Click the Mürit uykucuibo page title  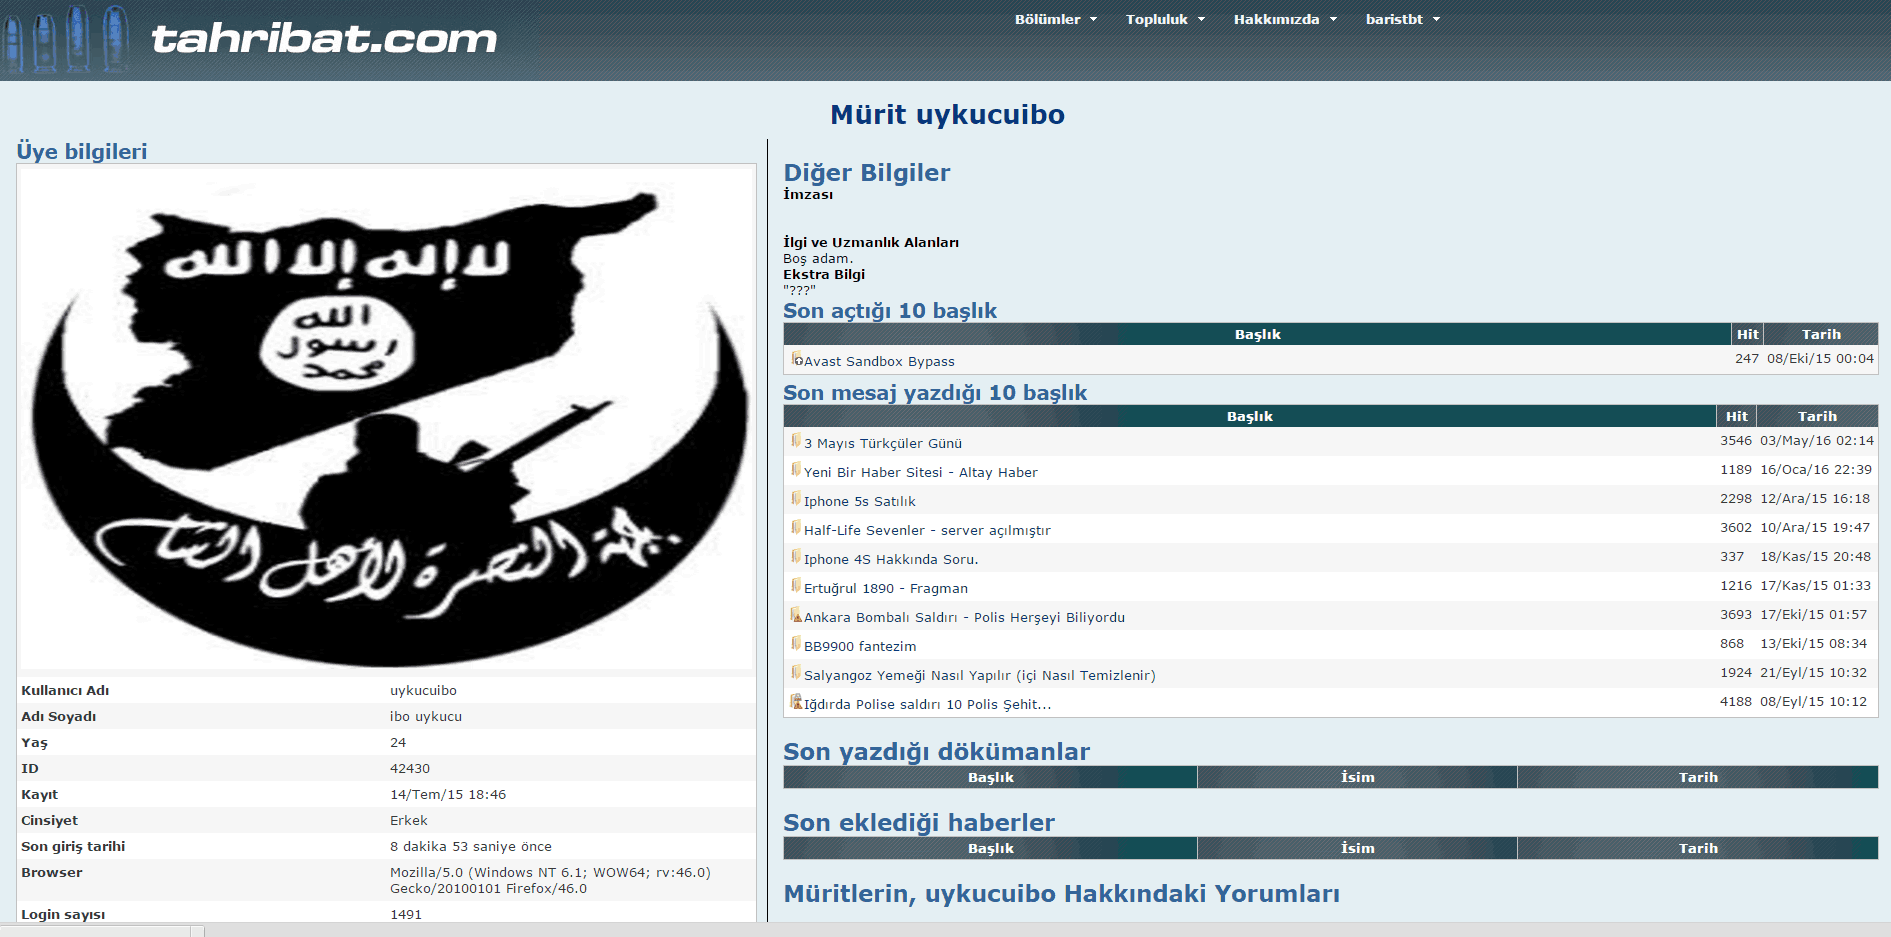tap(947, 115)
